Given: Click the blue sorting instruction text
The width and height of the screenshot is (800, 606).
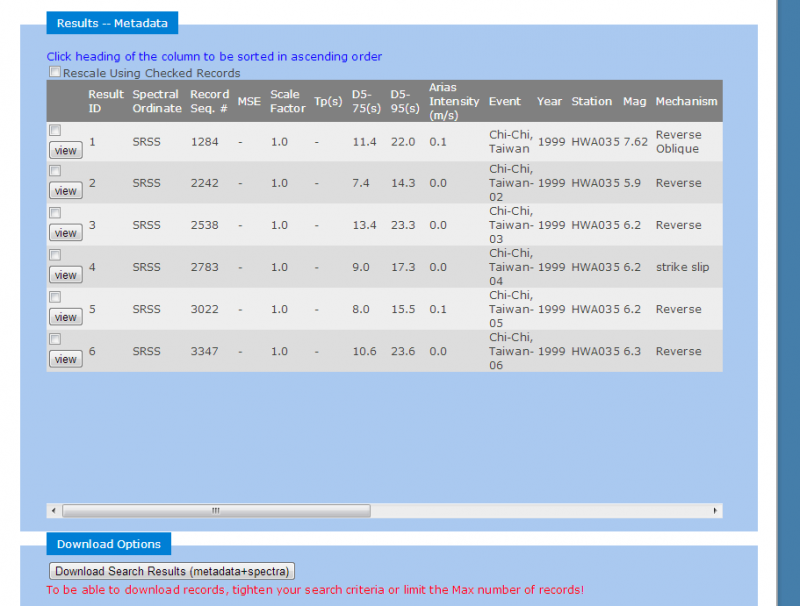Looking at the screenshot, I should pos(214,57).
